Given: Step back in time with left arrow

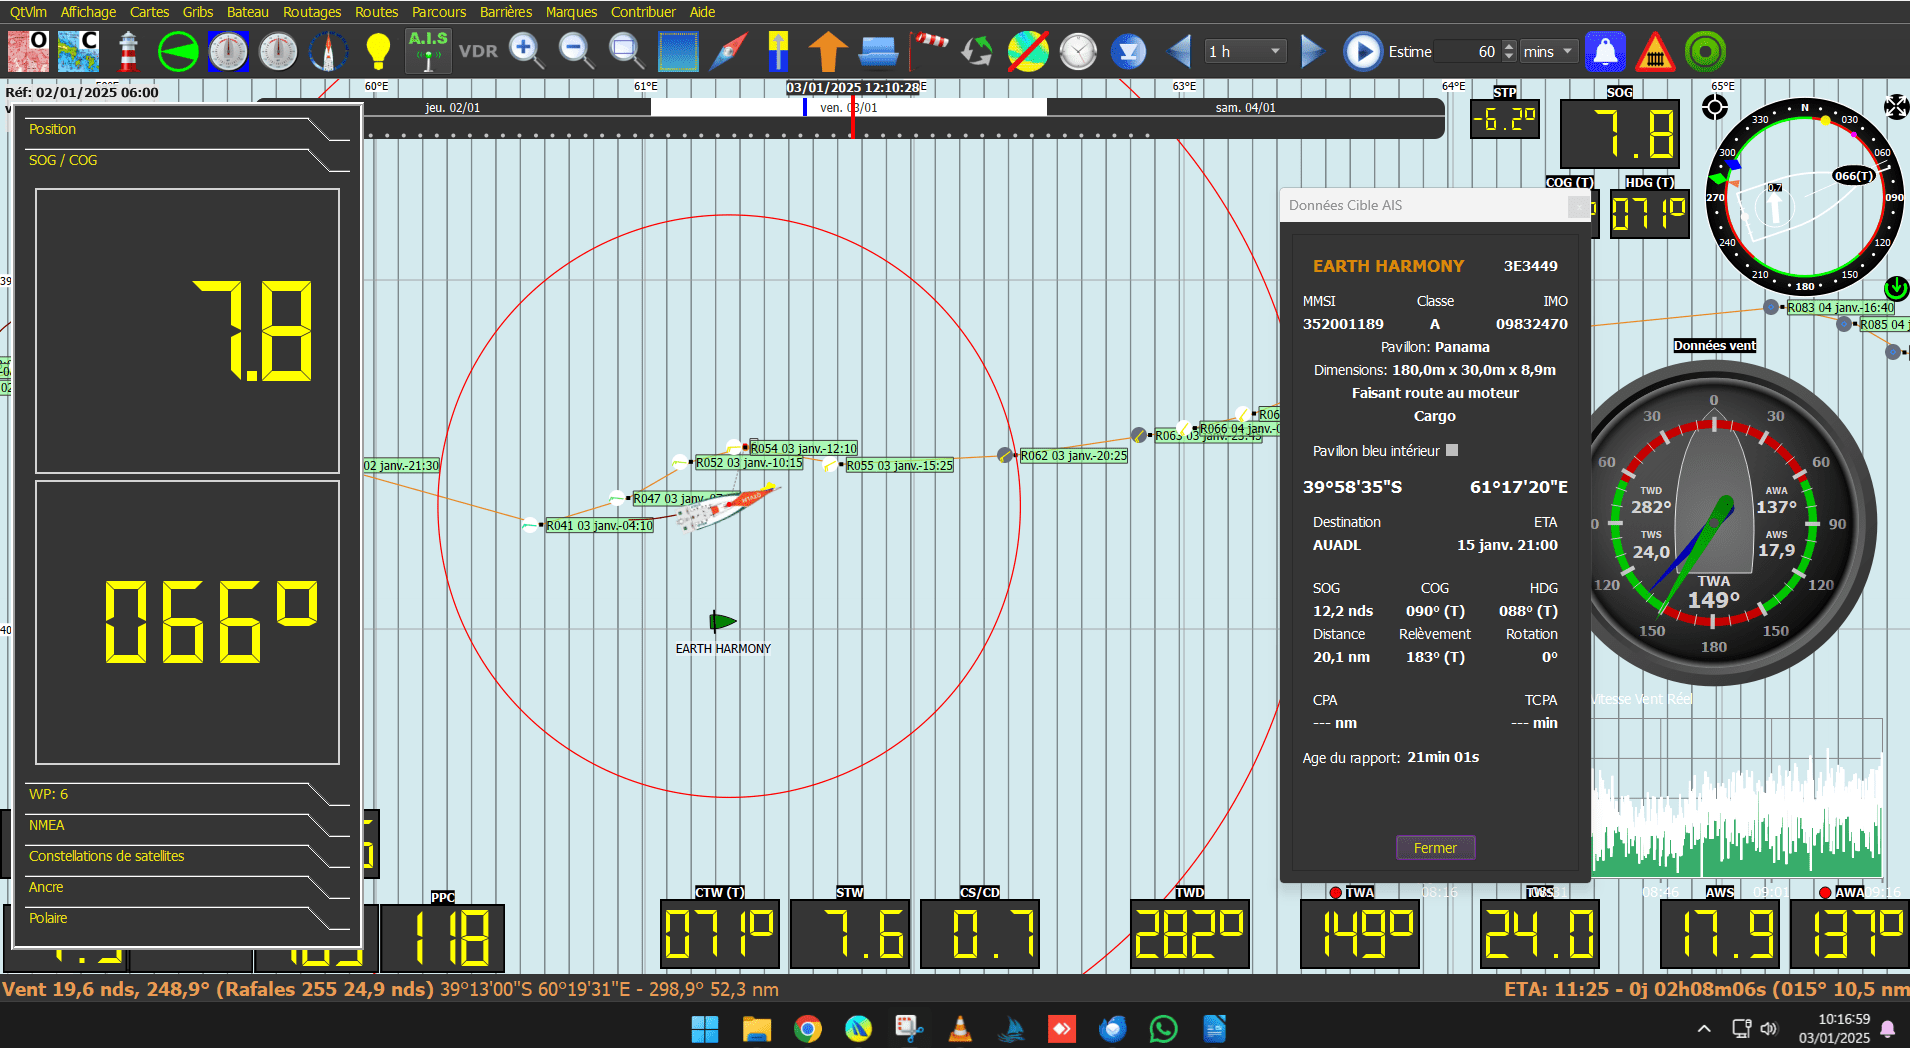Looking at the screenshot, I should 1180,51.
